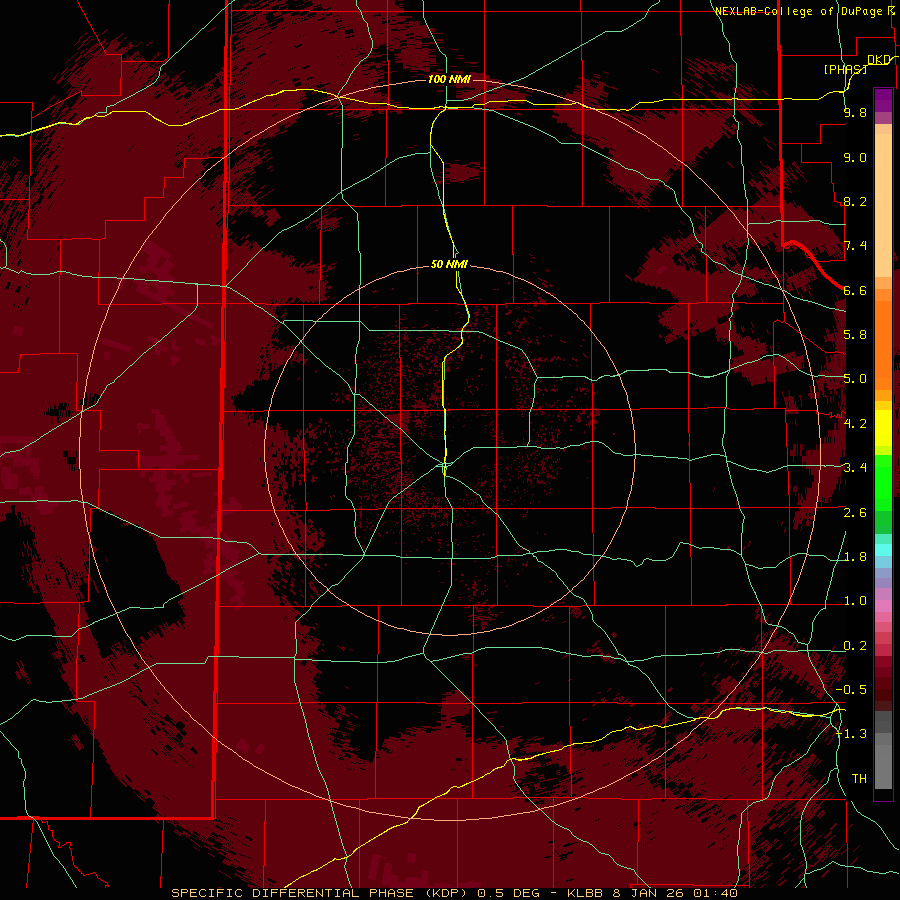Click the 5.0 value on color scale
900x900 pixels.
pos(855,379)
